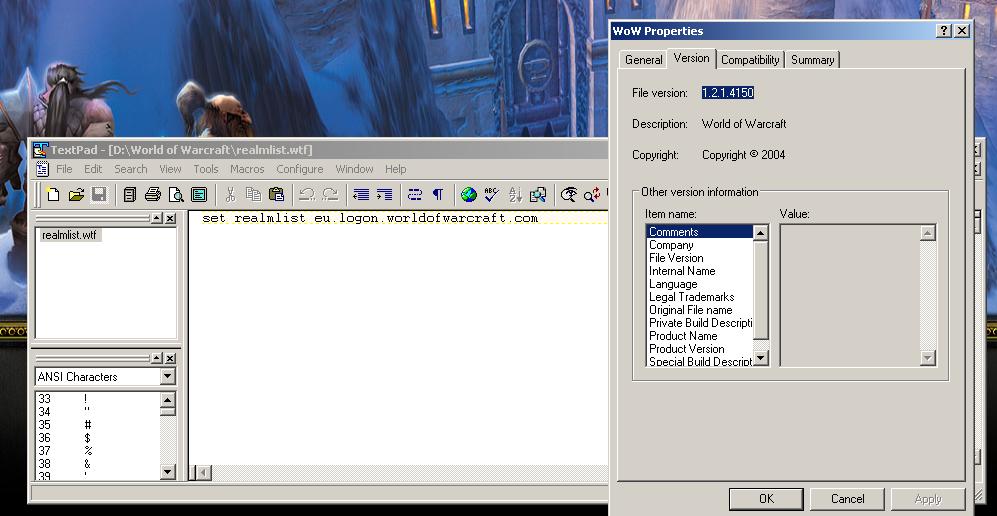
Task: Select Product Name list item
Action: click(699, 336)
